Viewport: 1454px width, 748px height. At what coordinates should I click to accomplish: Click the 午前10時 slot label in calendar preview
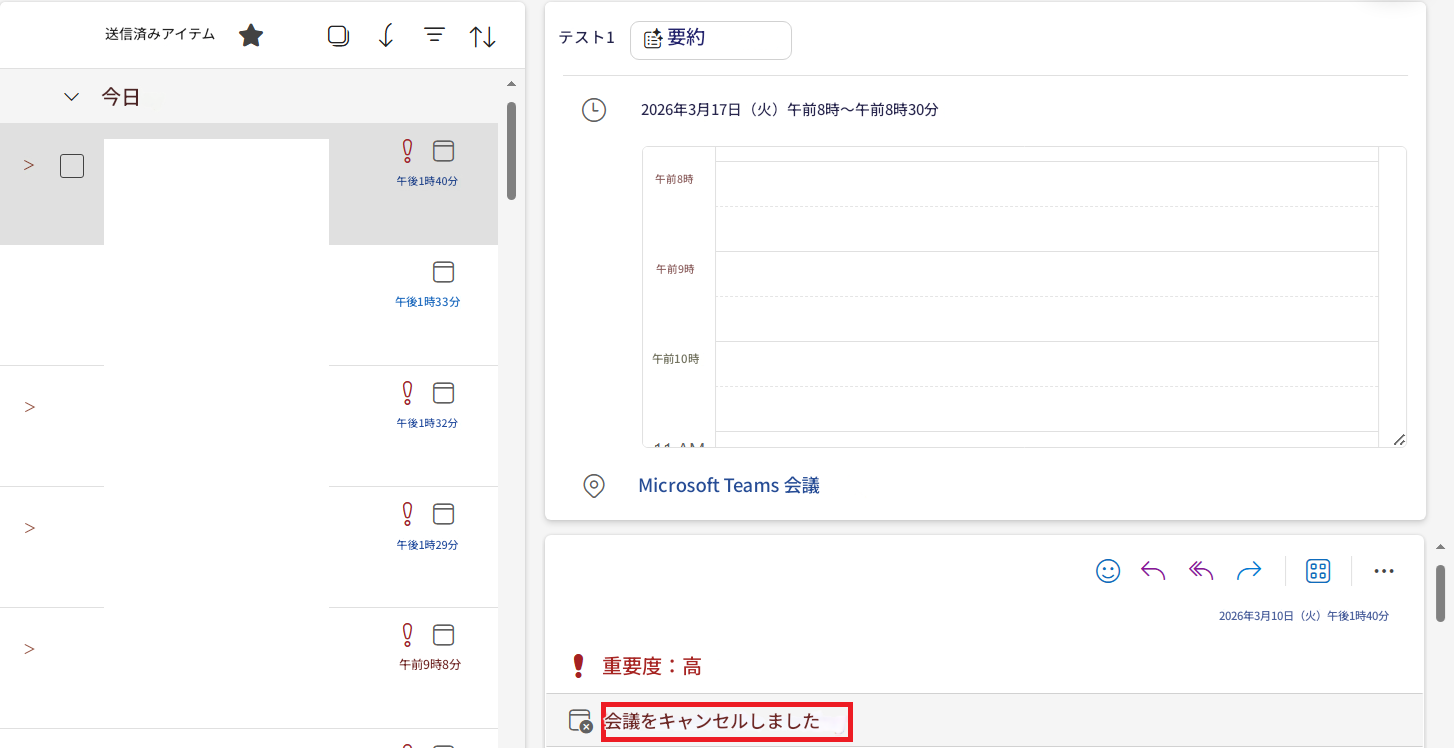click(676, 358)
